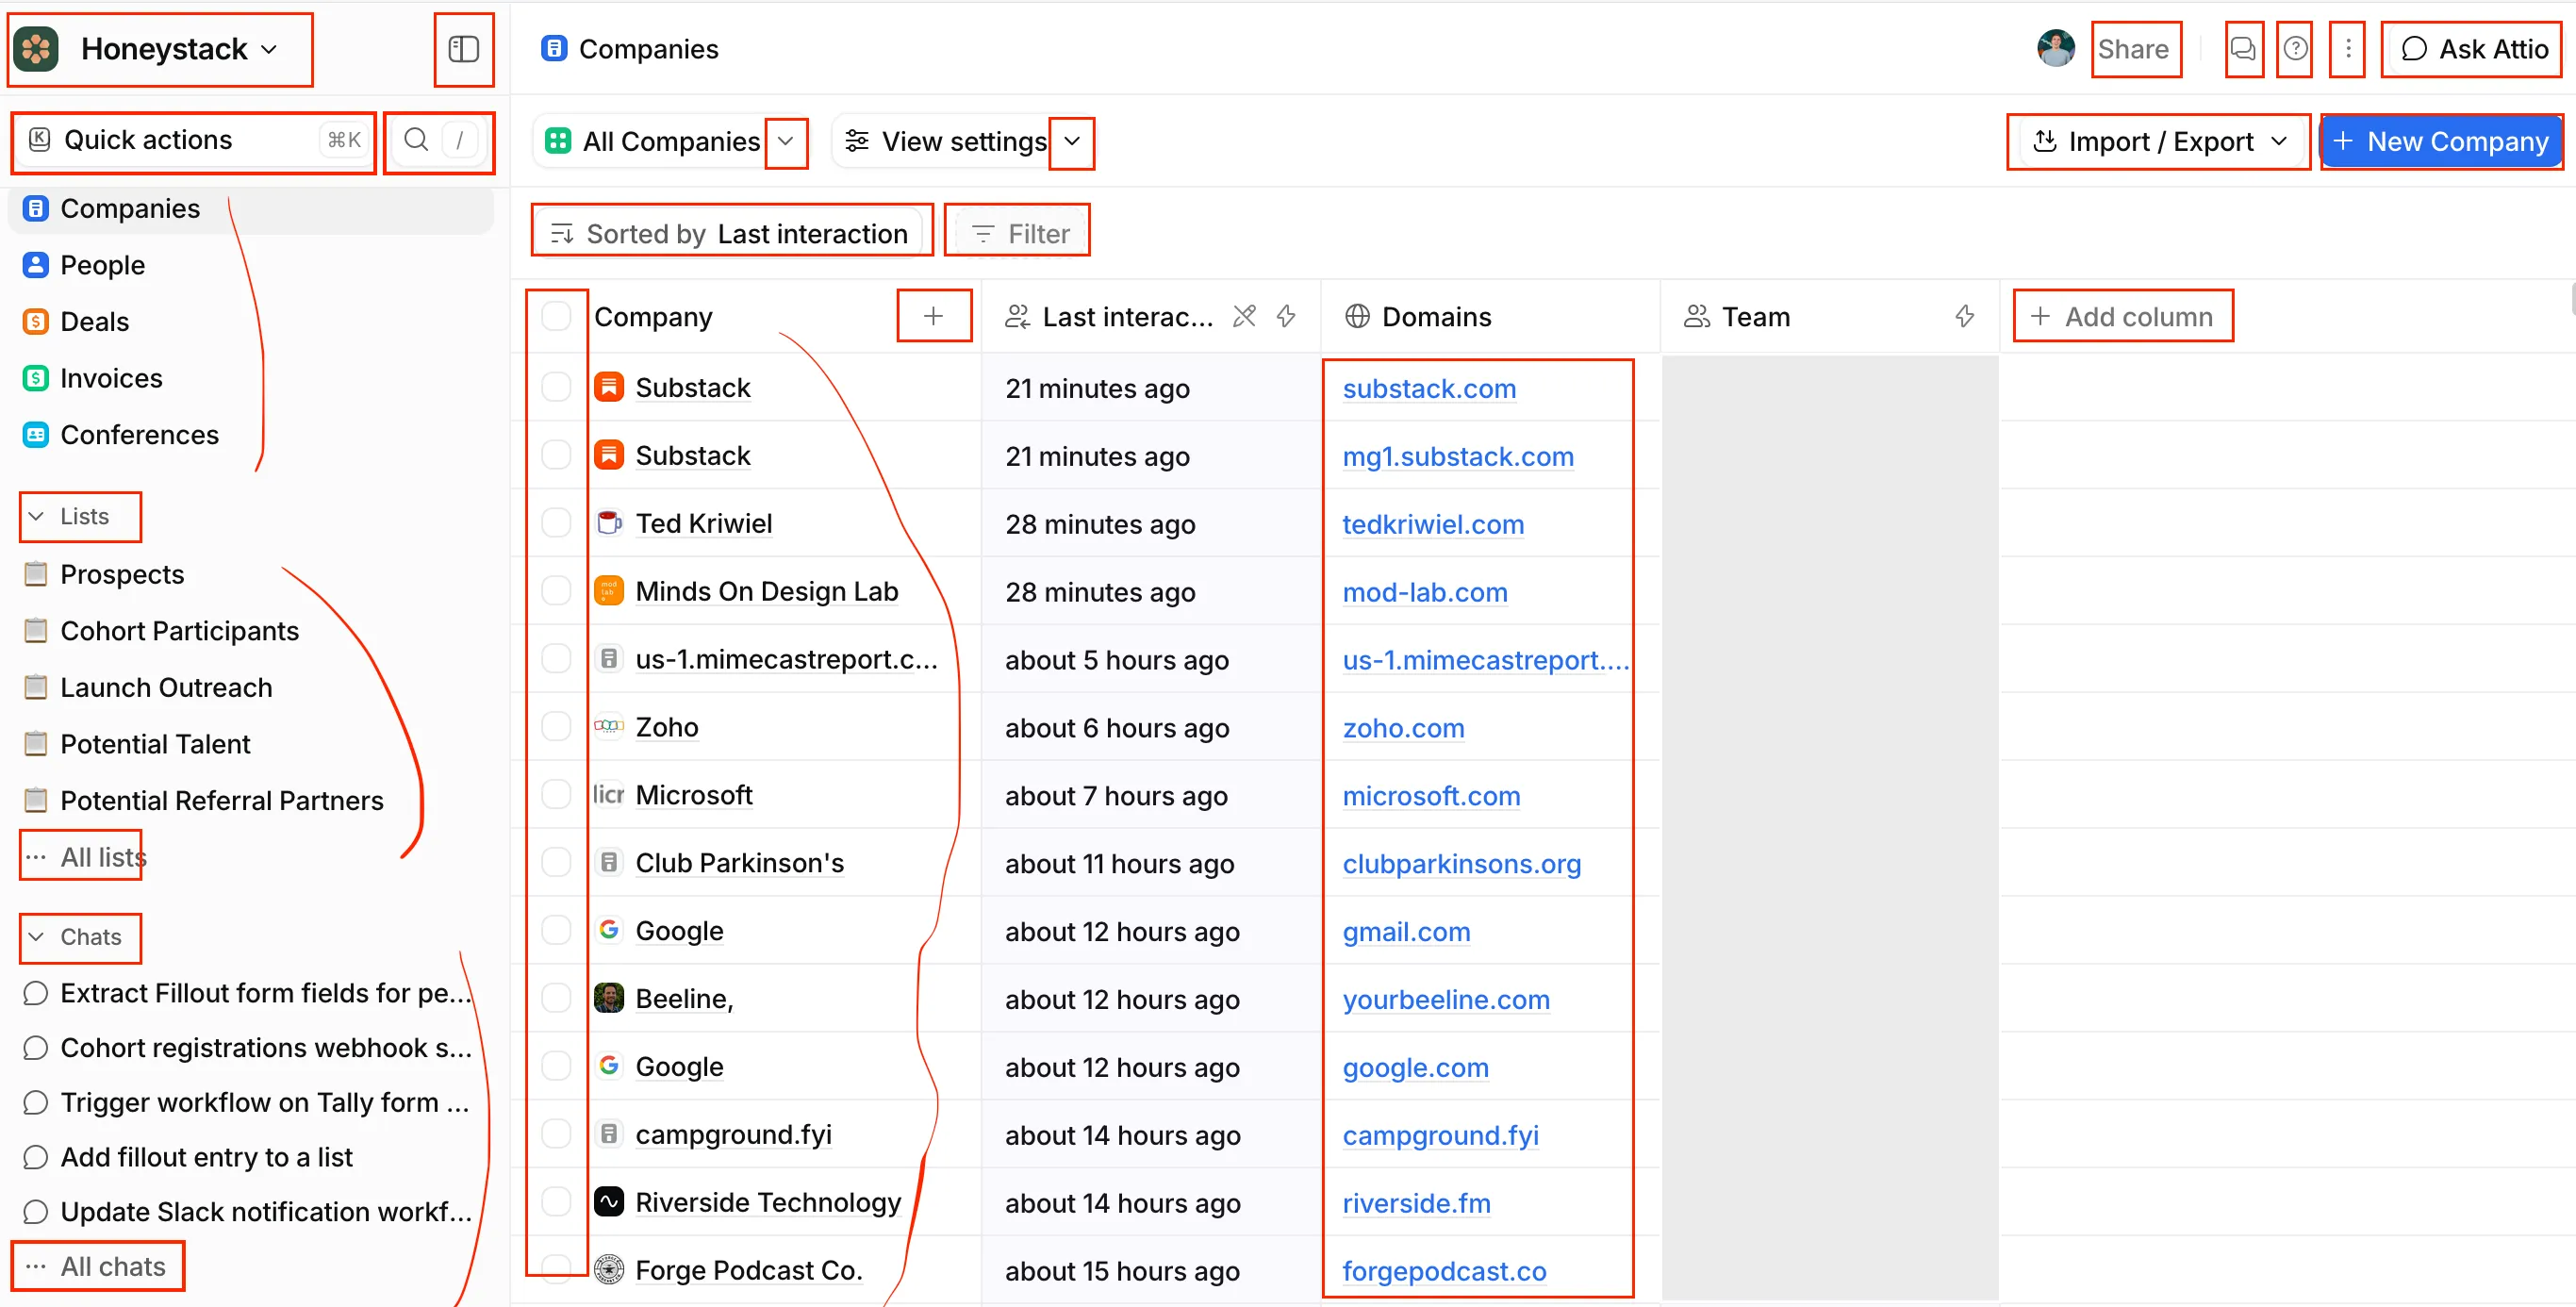Click the Forge Podcast Co. logo
Viewport: 2576px width, 1307px height.
pyautogui.click(x=609, y=1270)
